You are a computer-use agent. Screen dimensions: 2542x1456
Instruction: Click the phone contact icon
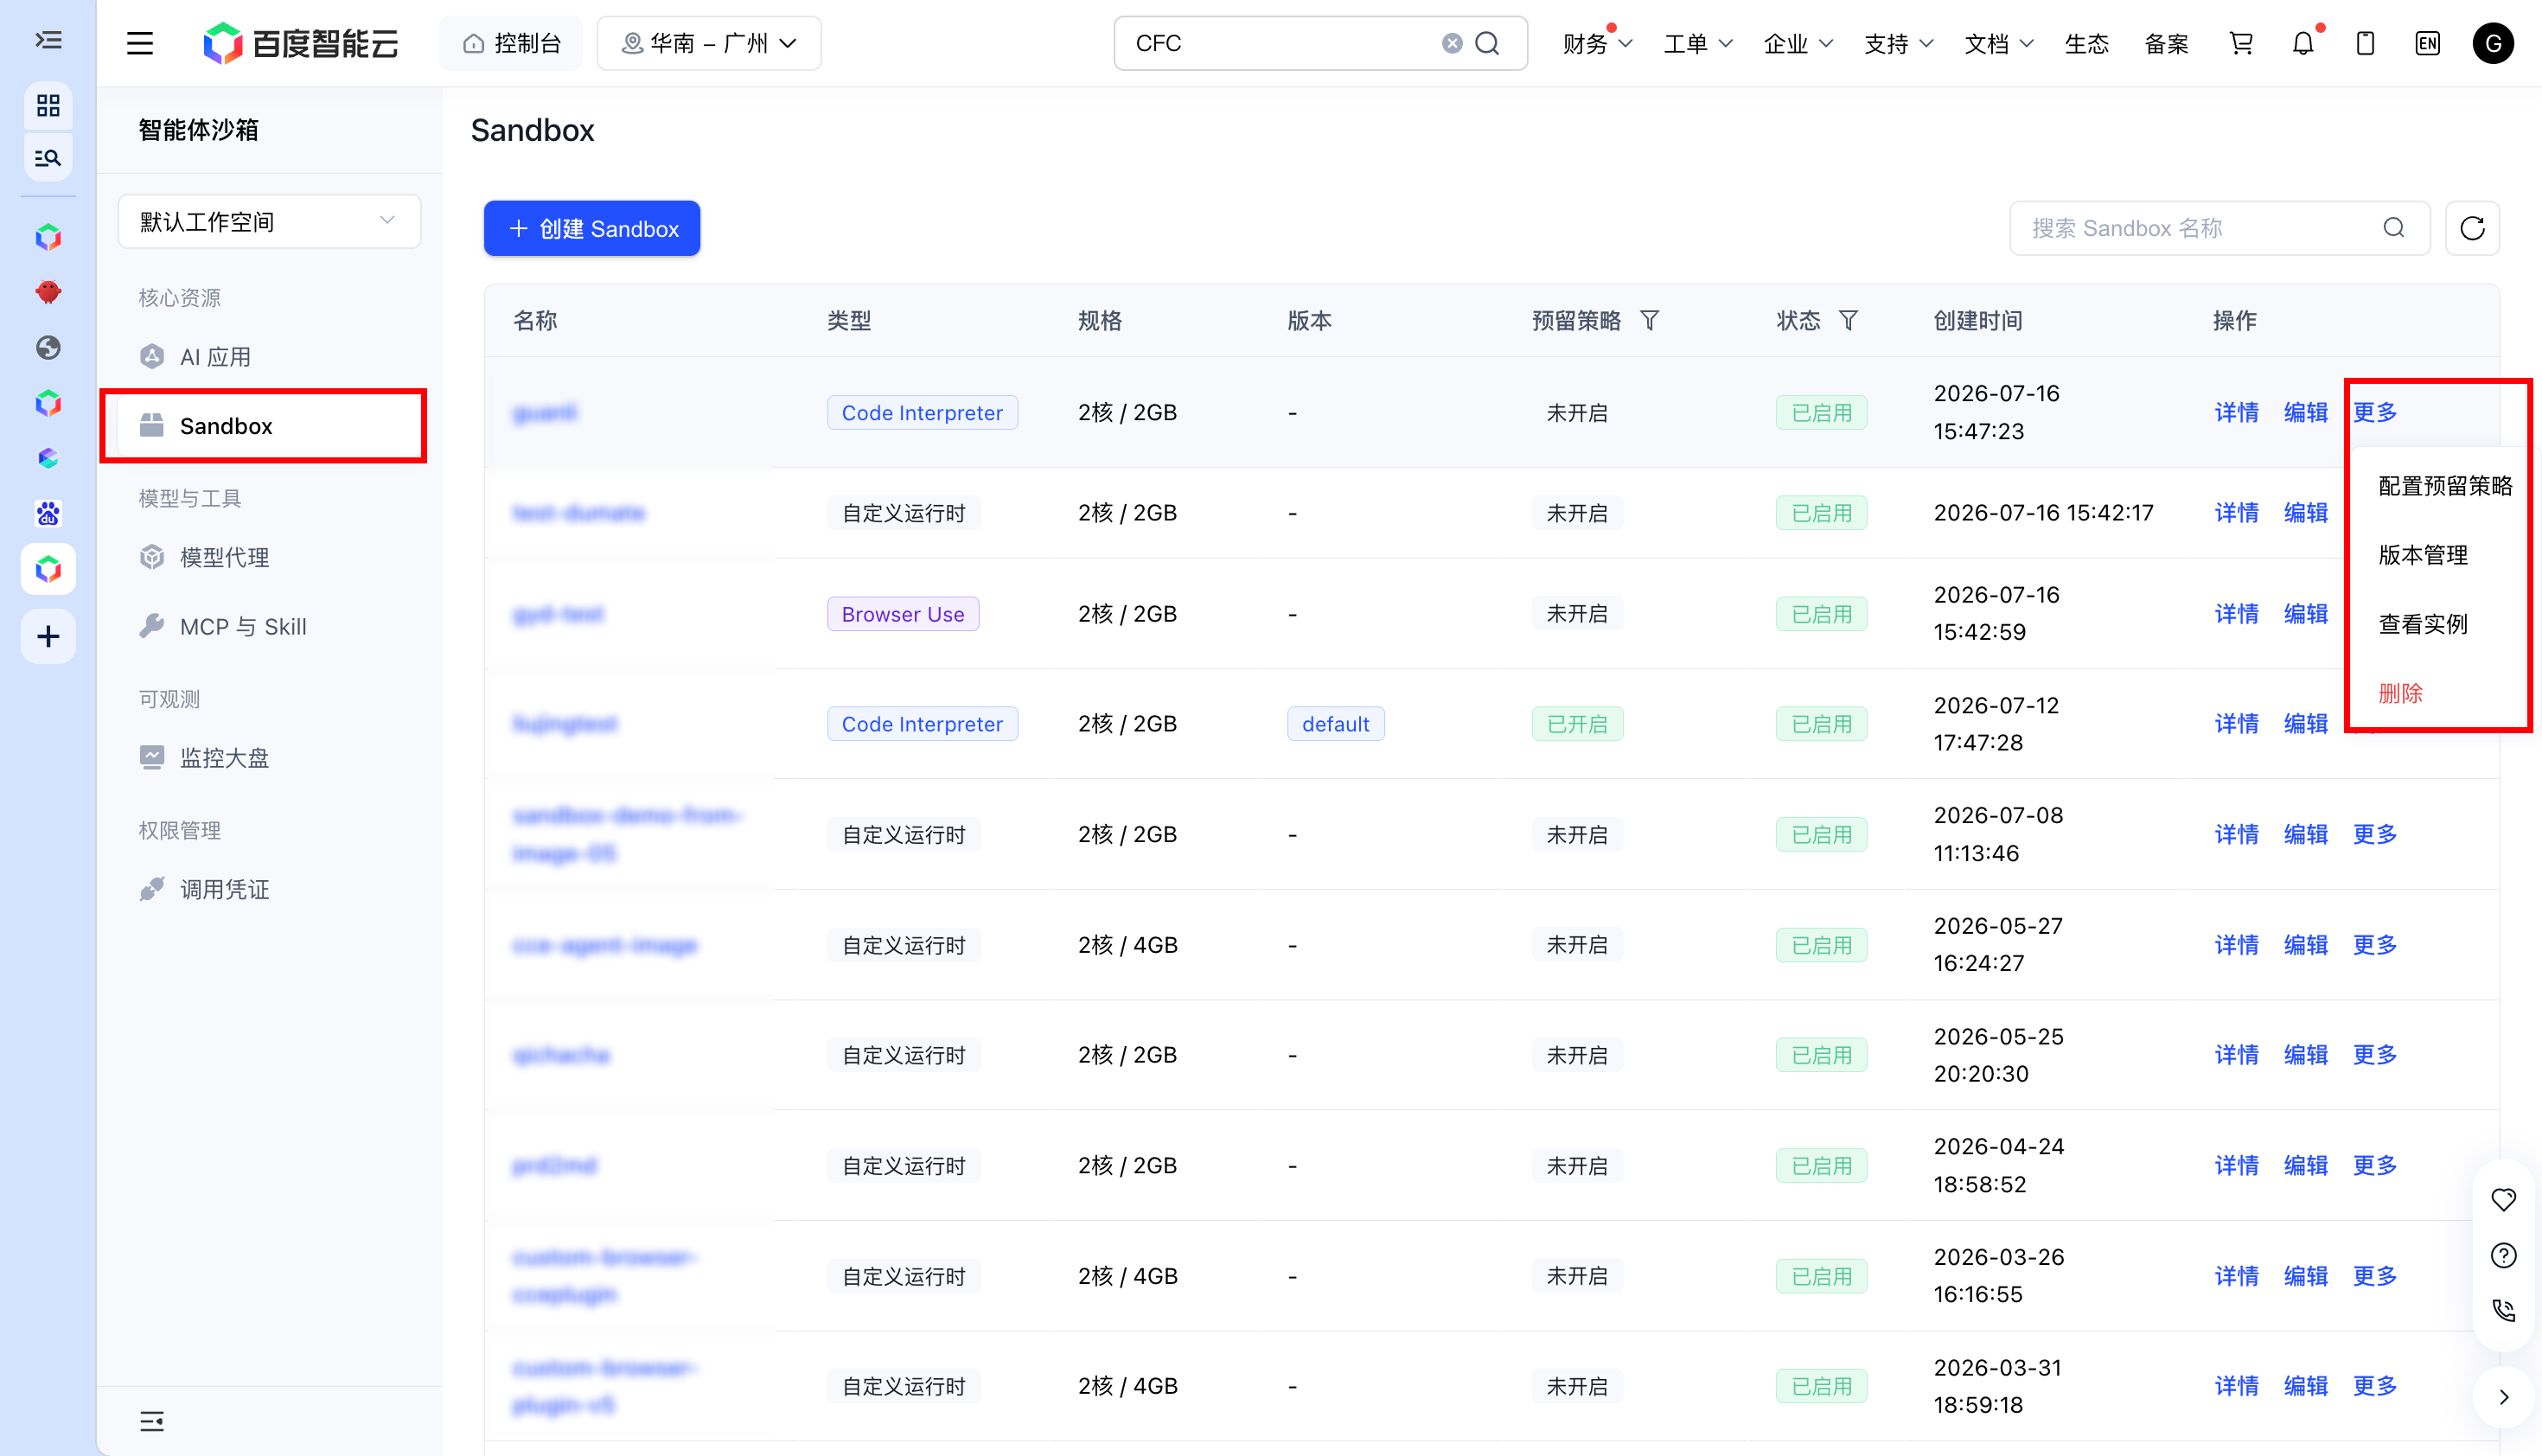(2503, 1310)
